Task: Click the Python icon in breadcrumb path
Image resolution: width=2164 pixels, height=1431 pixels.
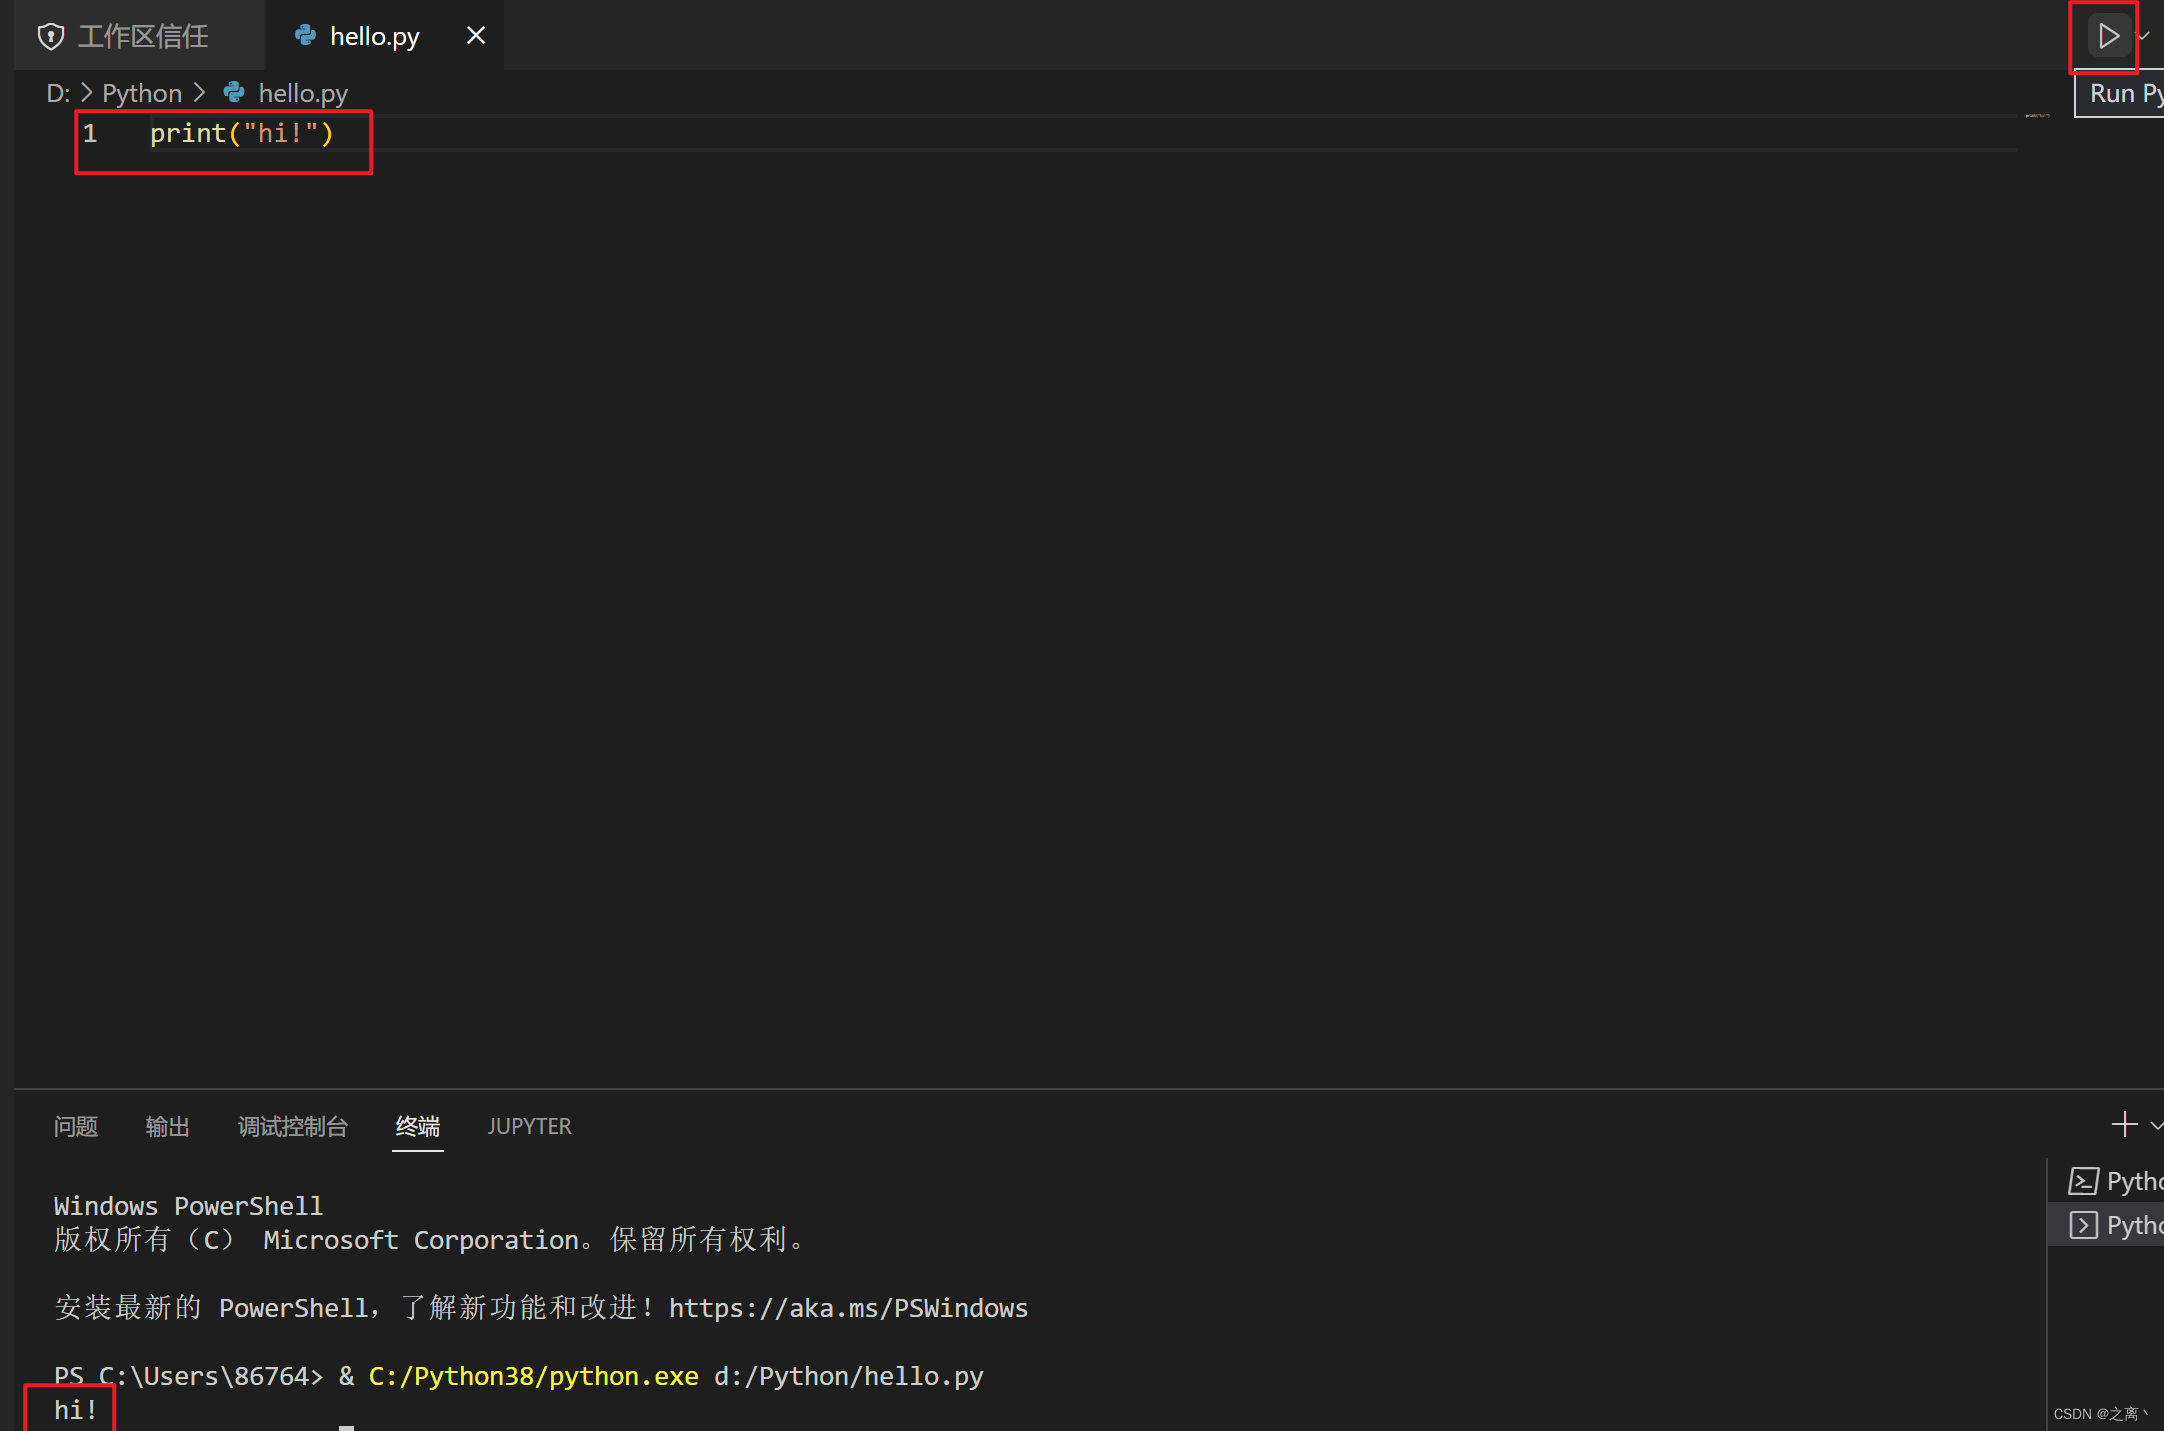Action: [234, 92]
